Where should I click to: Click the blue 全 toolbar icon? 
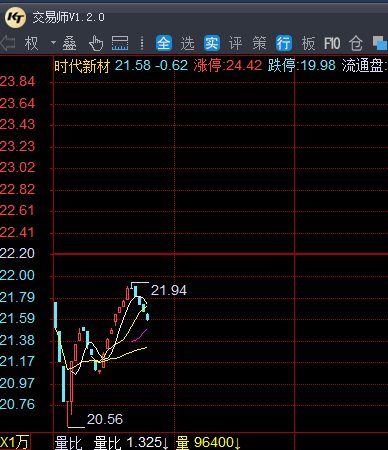[x=164, y=43]
